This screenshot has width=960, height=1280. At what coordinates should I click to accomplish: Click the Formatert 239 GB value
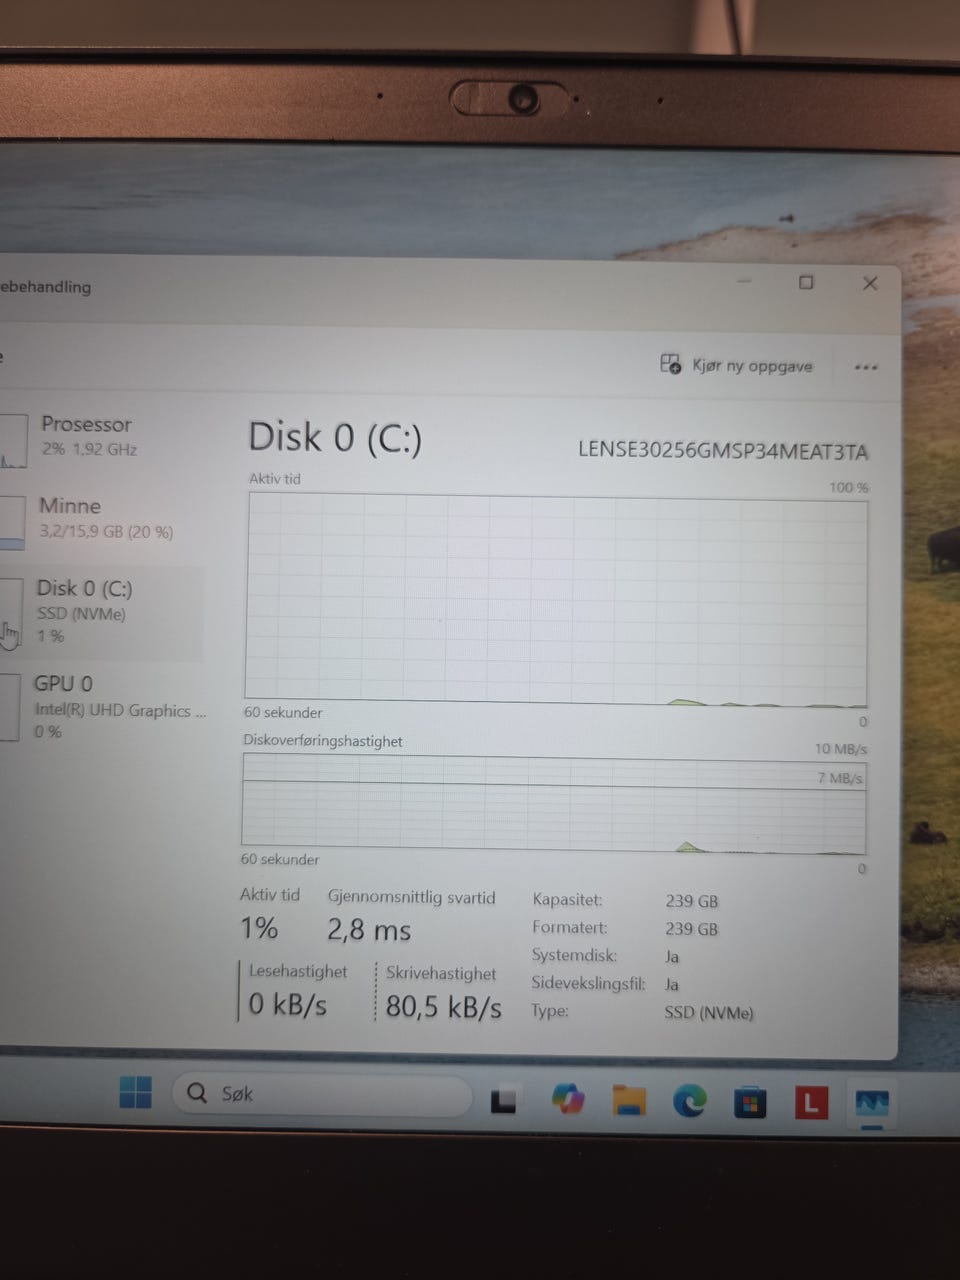692,929
